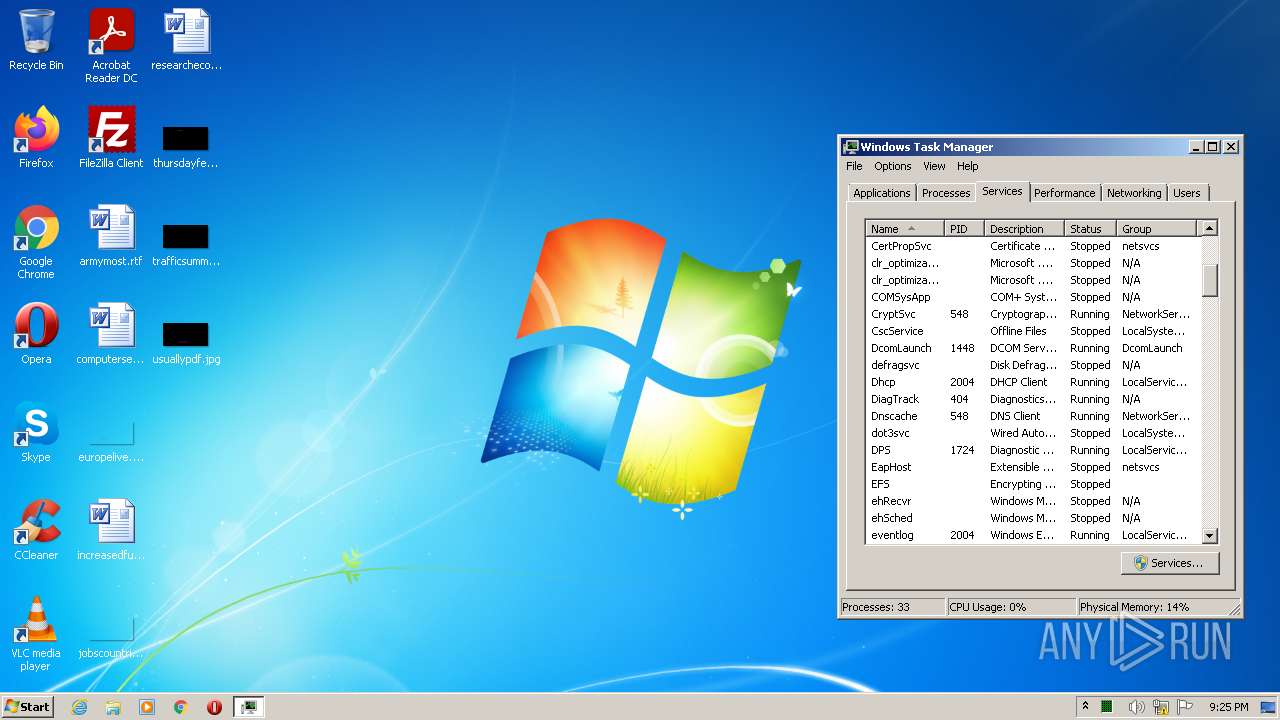This screenshot has width=1280, height=720.
Task: Select Task Manager taskbar button
Action: coord(248,707)
